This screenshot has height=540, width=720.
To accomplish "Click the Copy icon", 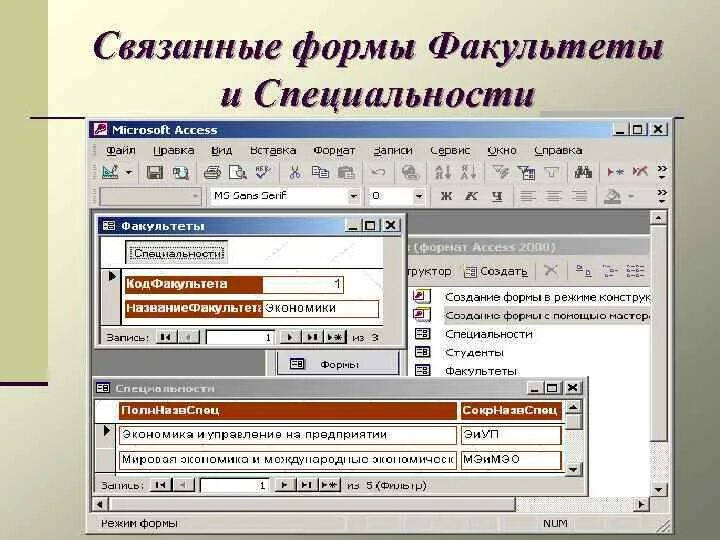I will 320,173.
